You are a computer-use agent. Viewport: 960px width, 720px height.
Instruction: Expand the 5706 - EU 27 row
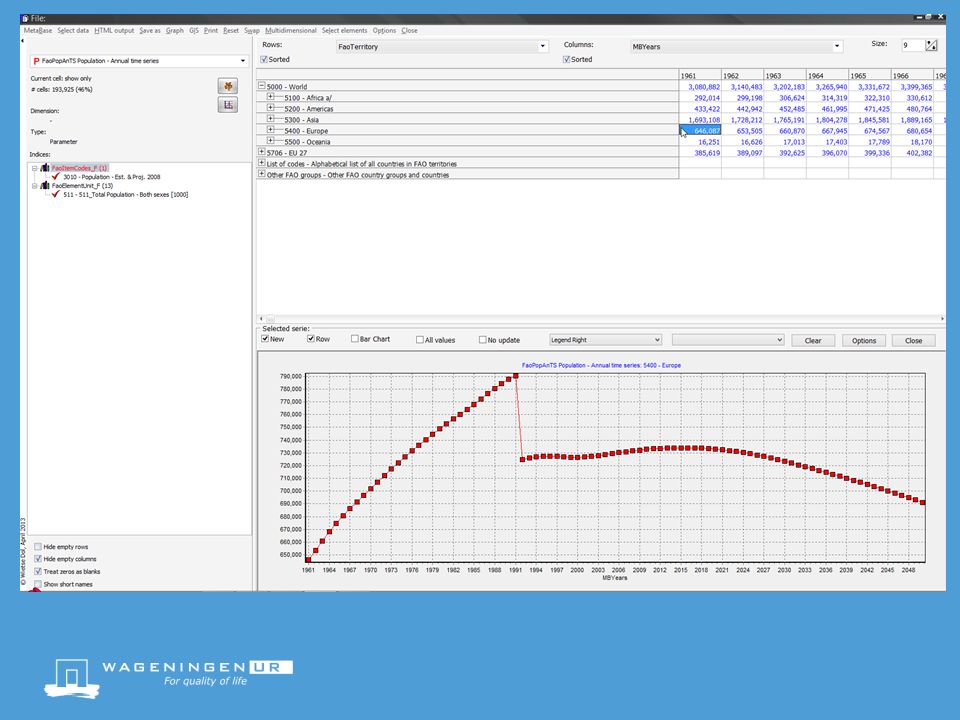[261, 152]
